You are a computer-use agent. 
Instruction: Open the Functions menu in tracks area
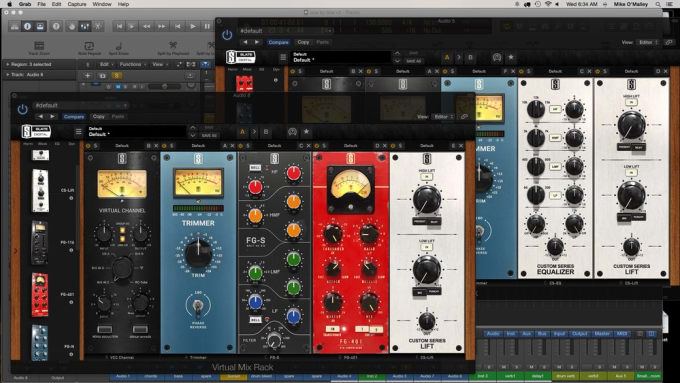pyautogui.click(x=131, y=64)
